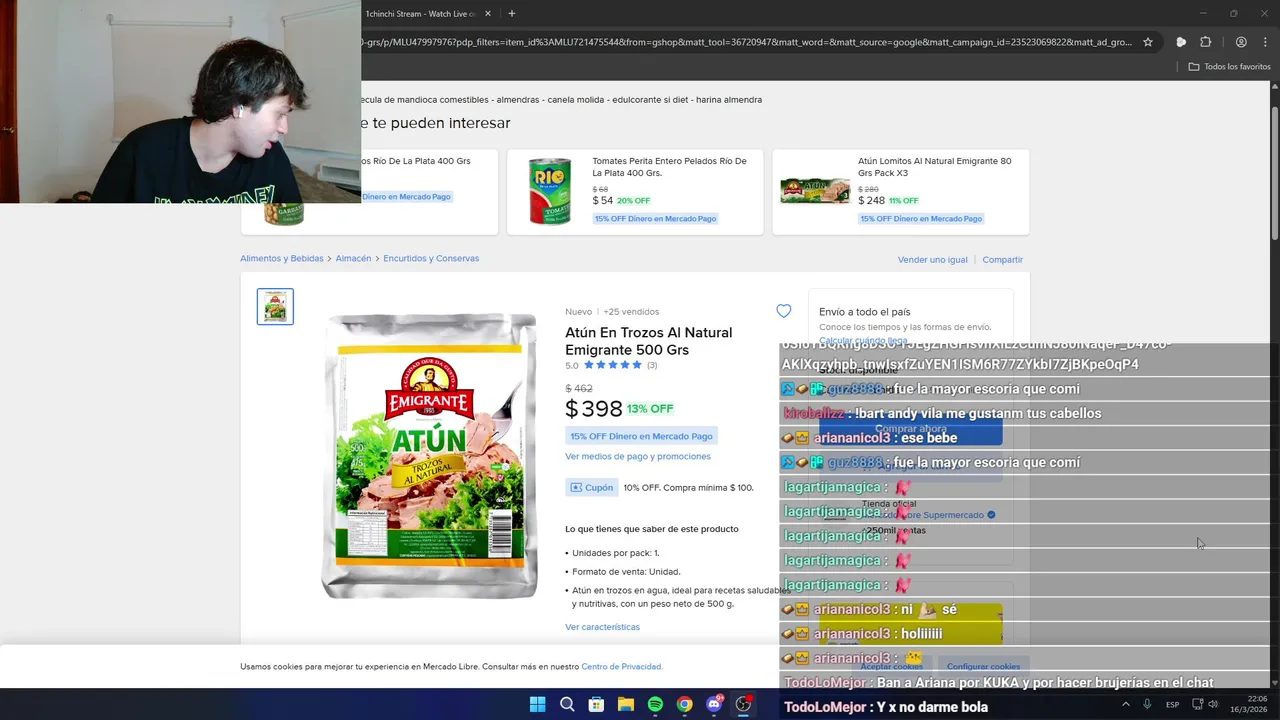
Task: Open Spotify from taskbar
Action: point(655,704)
